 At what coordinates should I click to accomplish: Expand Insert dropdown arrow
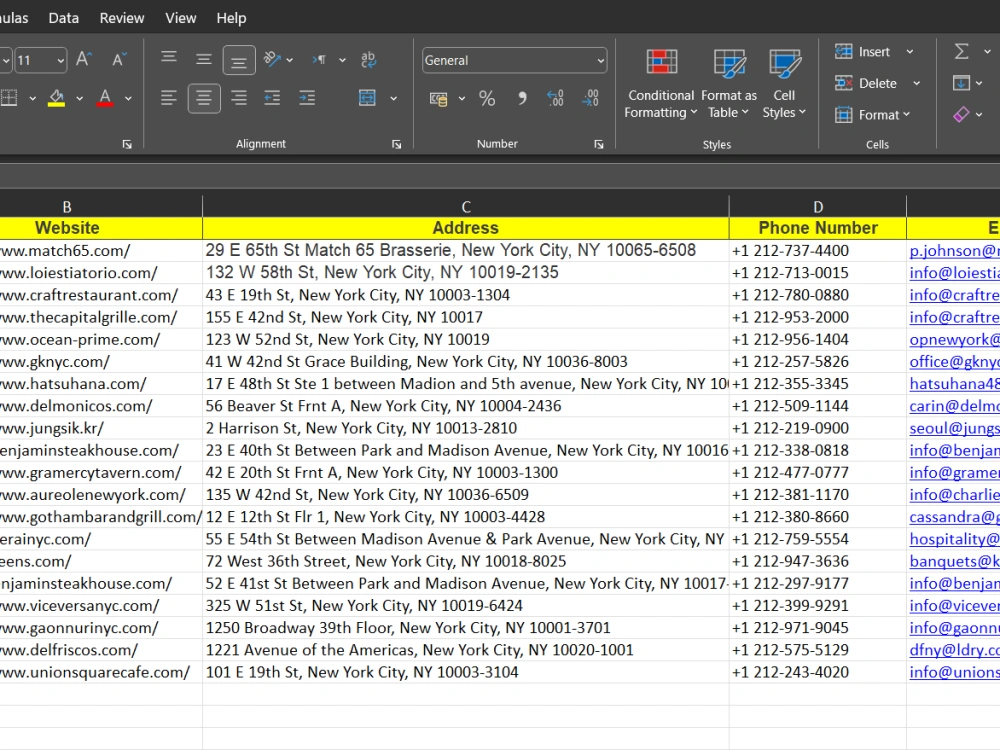click(910, 52)
